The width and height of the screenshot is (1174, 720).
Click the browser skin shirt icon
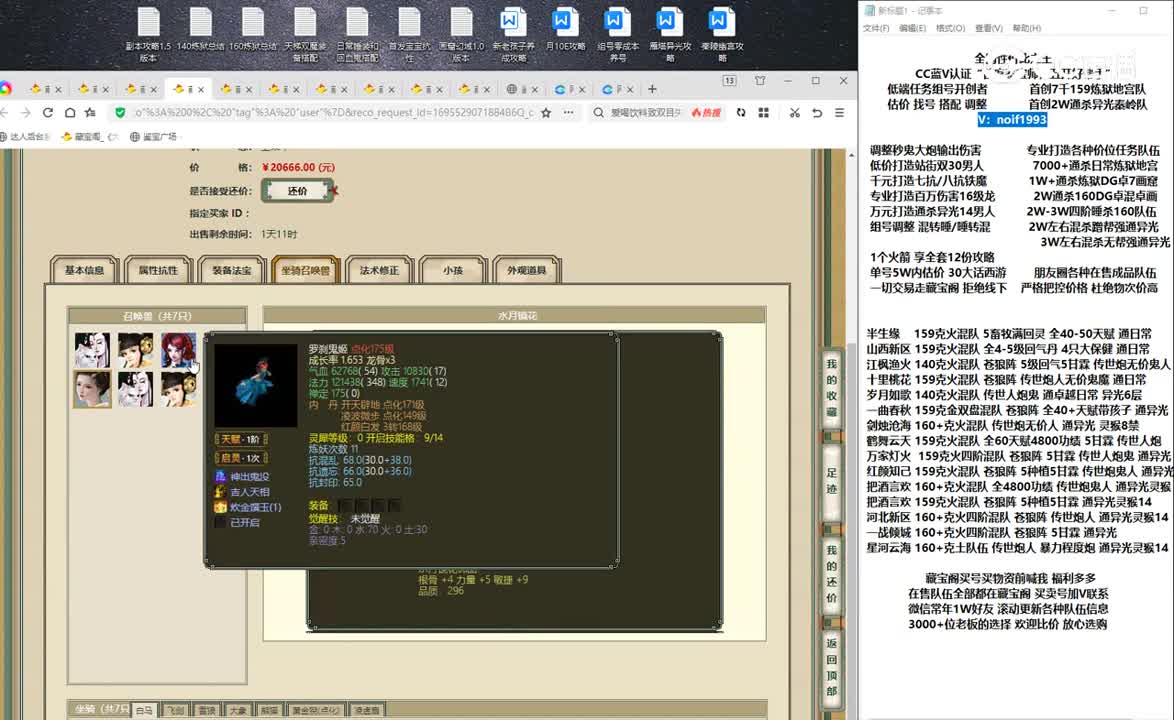point(760,80)
